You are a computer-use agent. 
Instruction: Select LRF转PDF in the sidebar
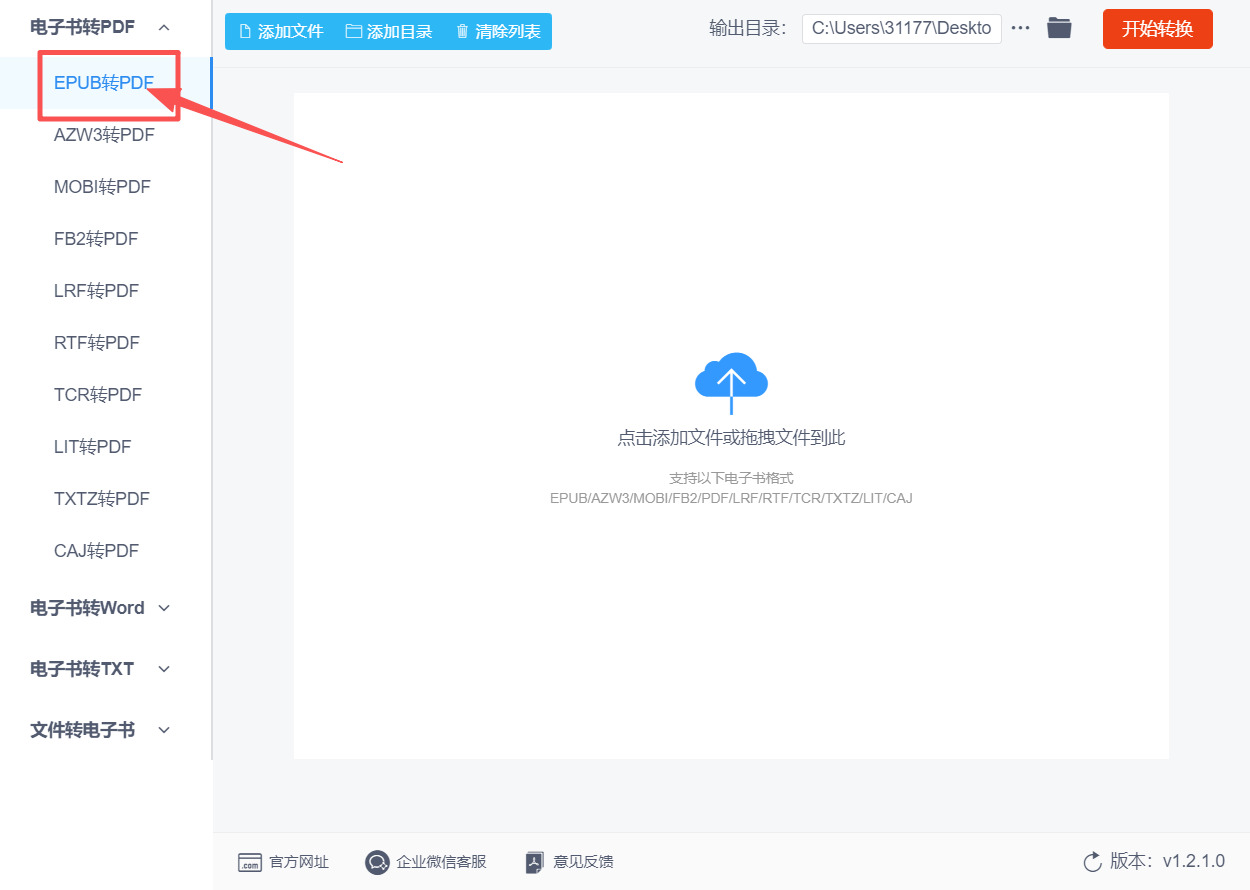pos(96,291)
